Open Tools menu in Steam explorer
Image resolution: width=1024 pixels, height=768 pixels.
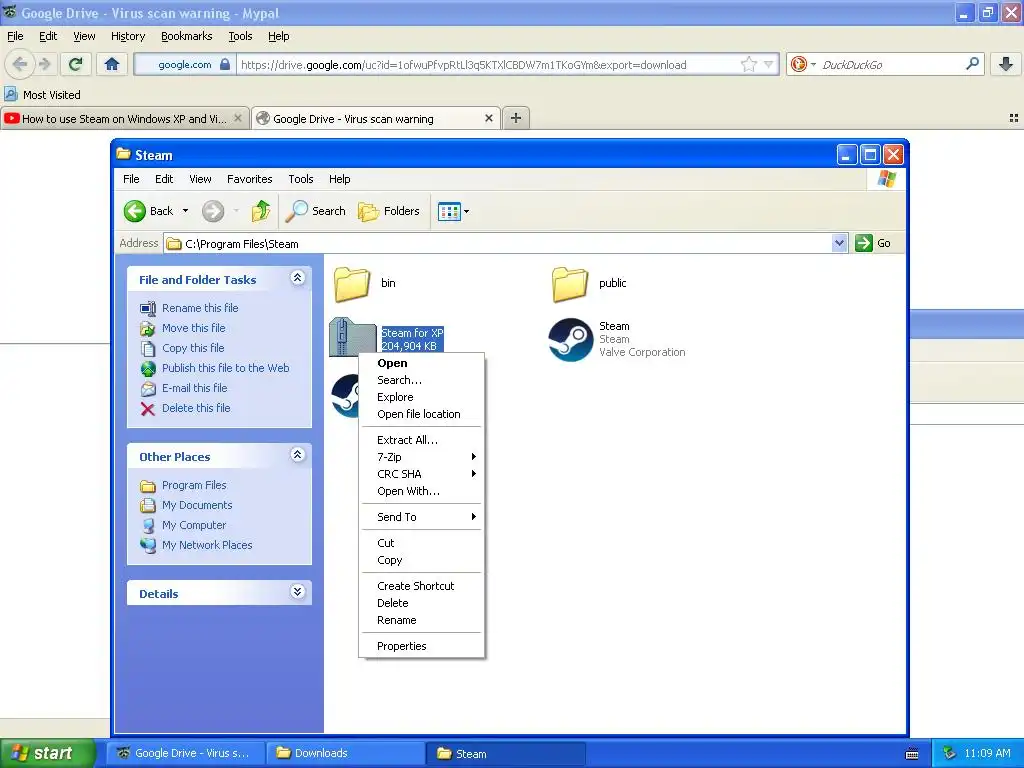(300, 179)
